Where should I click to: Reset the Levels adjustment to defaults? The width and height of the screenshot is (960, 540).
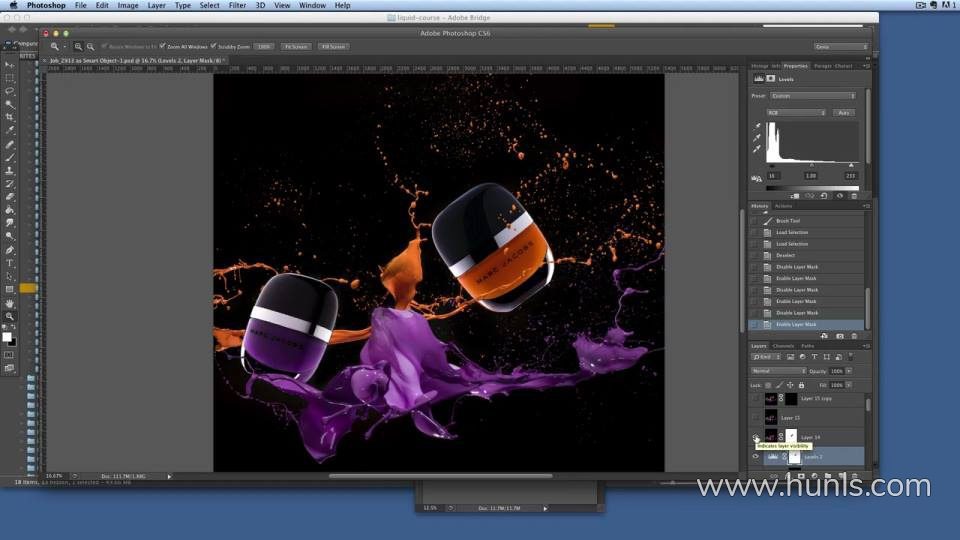point(825,196)
